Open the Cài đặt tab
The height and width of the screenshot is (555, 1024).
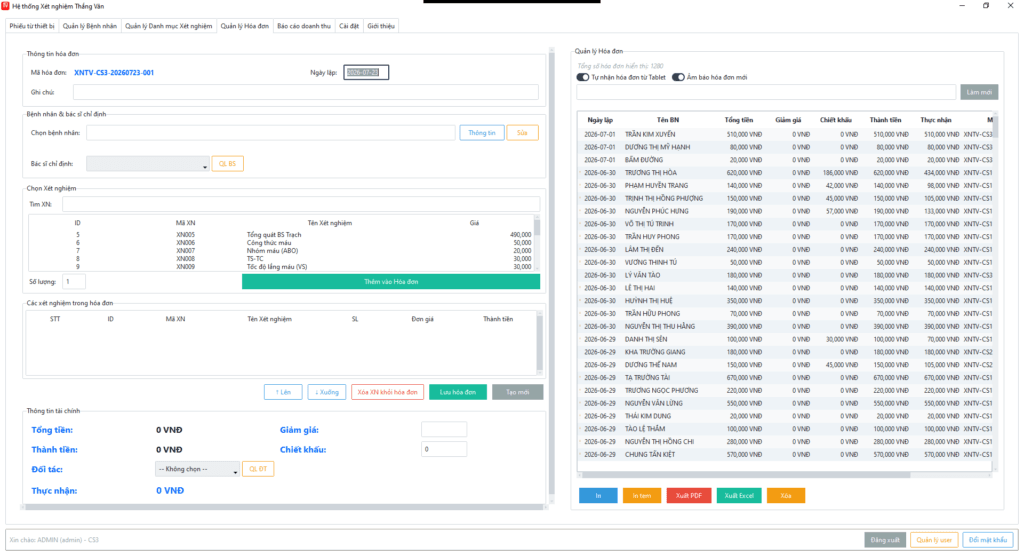pos(349,26)
